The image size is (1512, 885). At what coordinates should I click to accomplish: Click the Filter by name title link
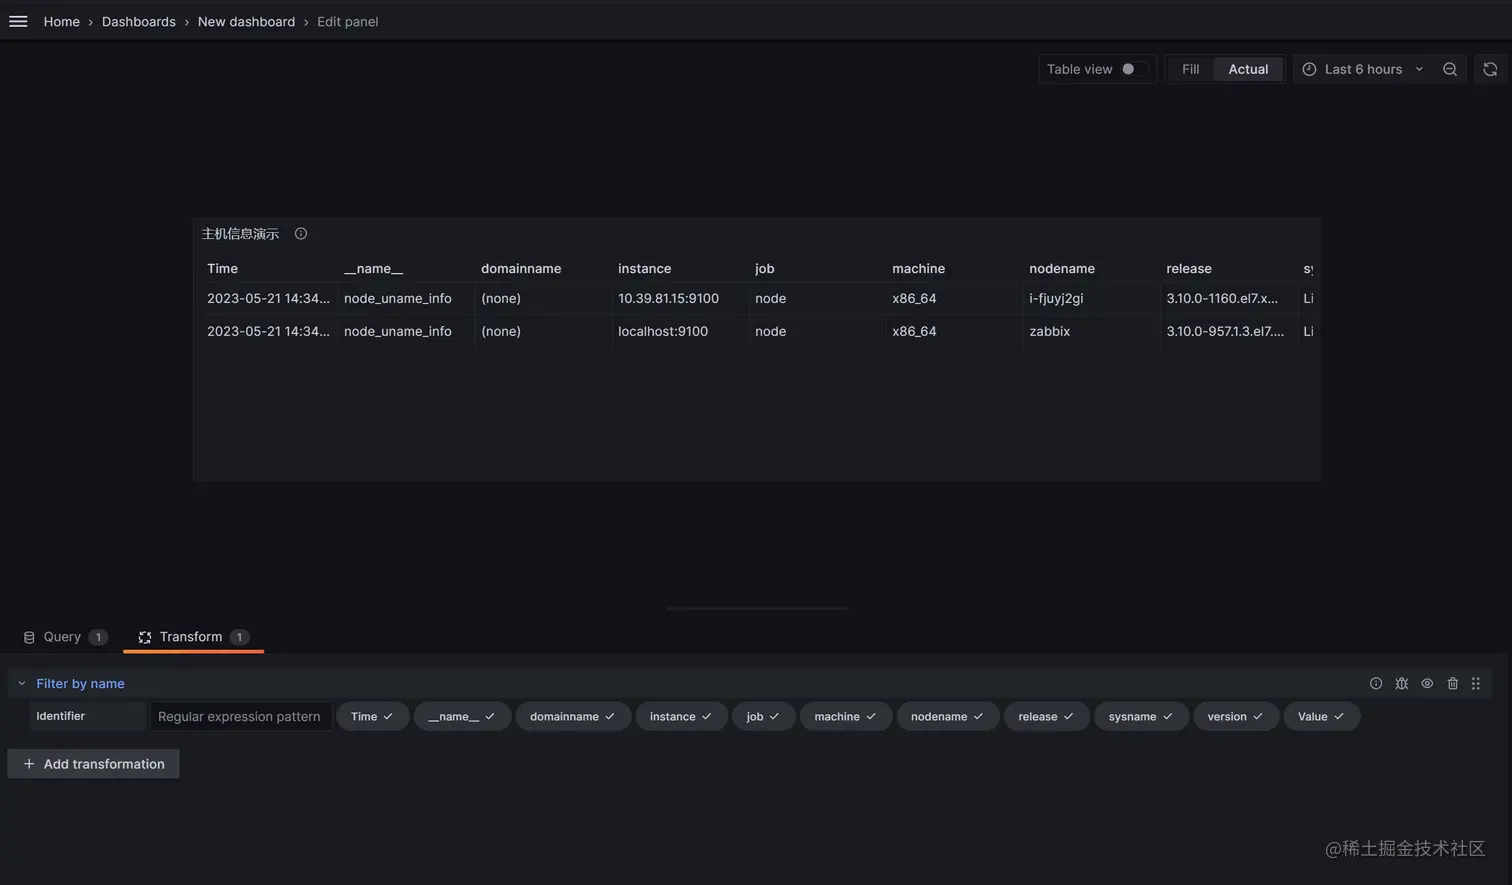pyautogui.click(x=81, y=684)
